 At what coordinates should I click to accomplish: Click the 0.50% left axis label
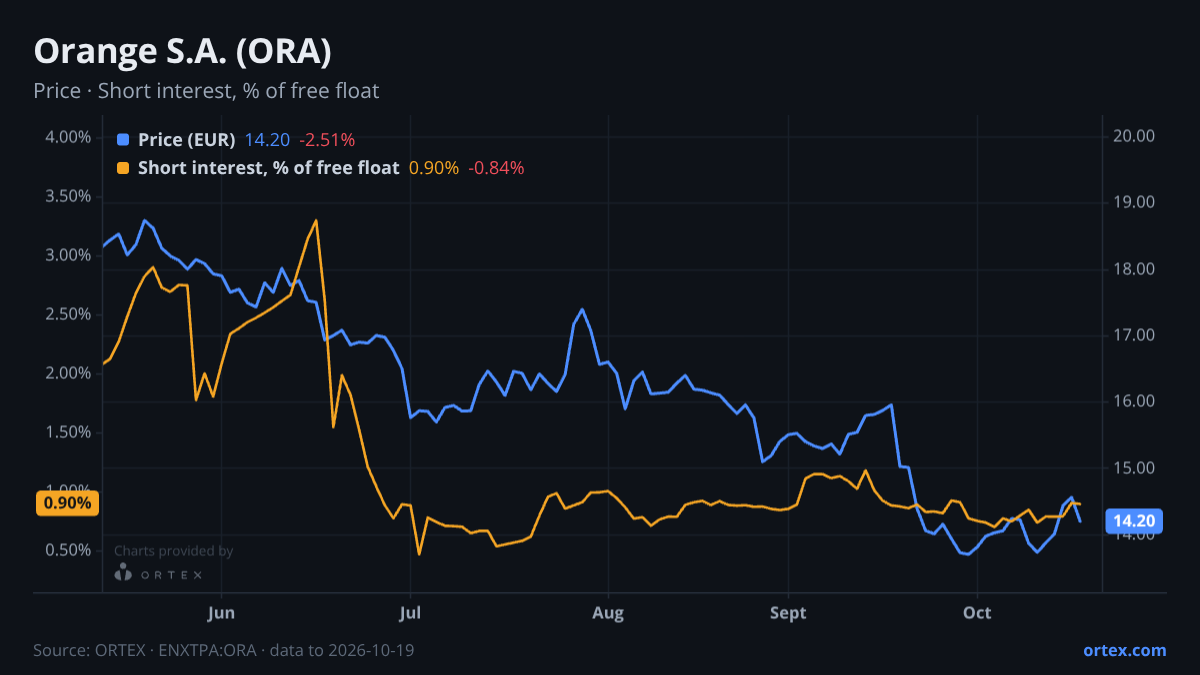pyautogui.click(x=68, y=550)
